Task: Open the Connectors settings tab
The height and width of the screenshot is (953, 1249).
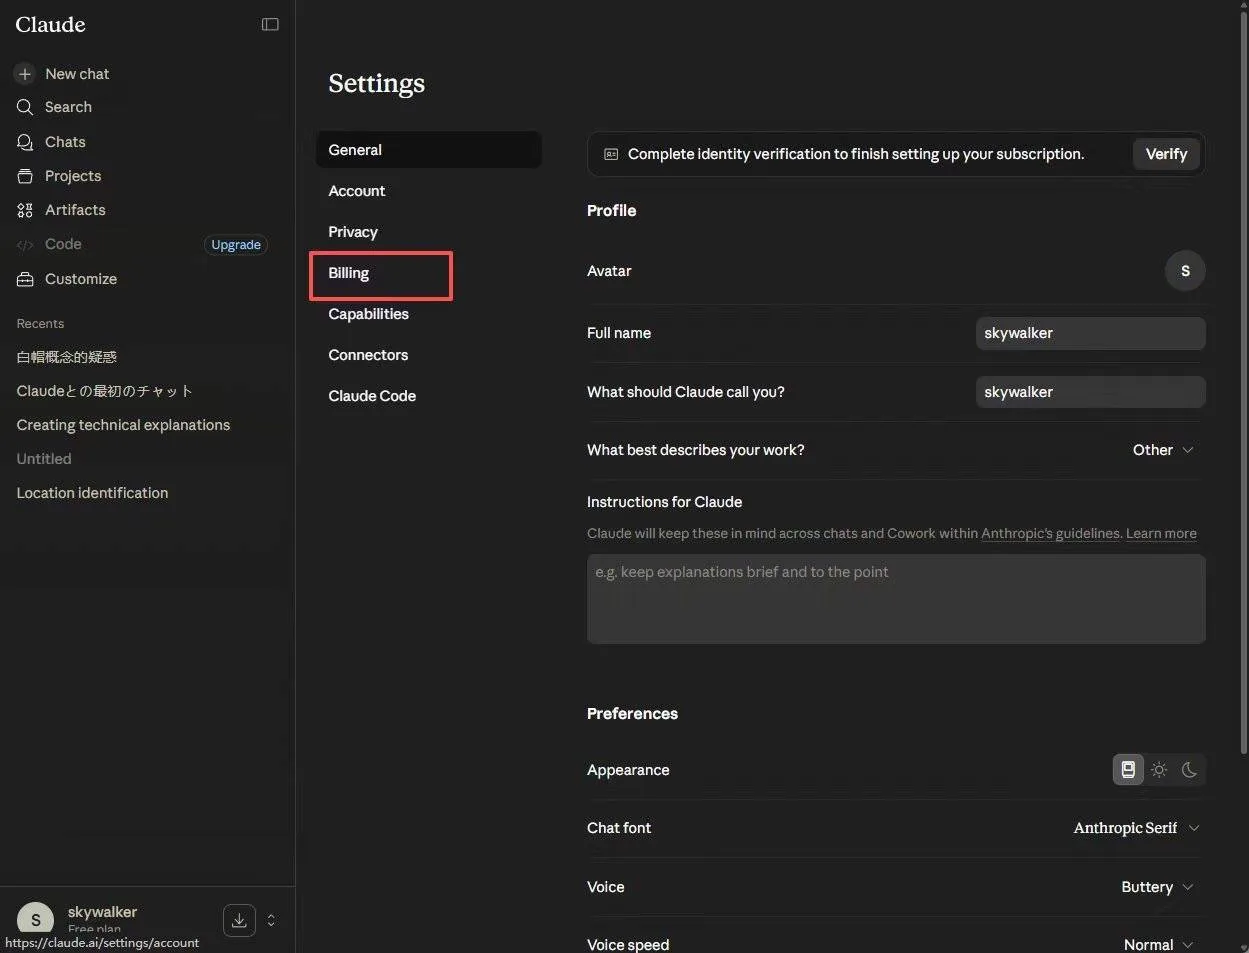Action: [428, 355]
